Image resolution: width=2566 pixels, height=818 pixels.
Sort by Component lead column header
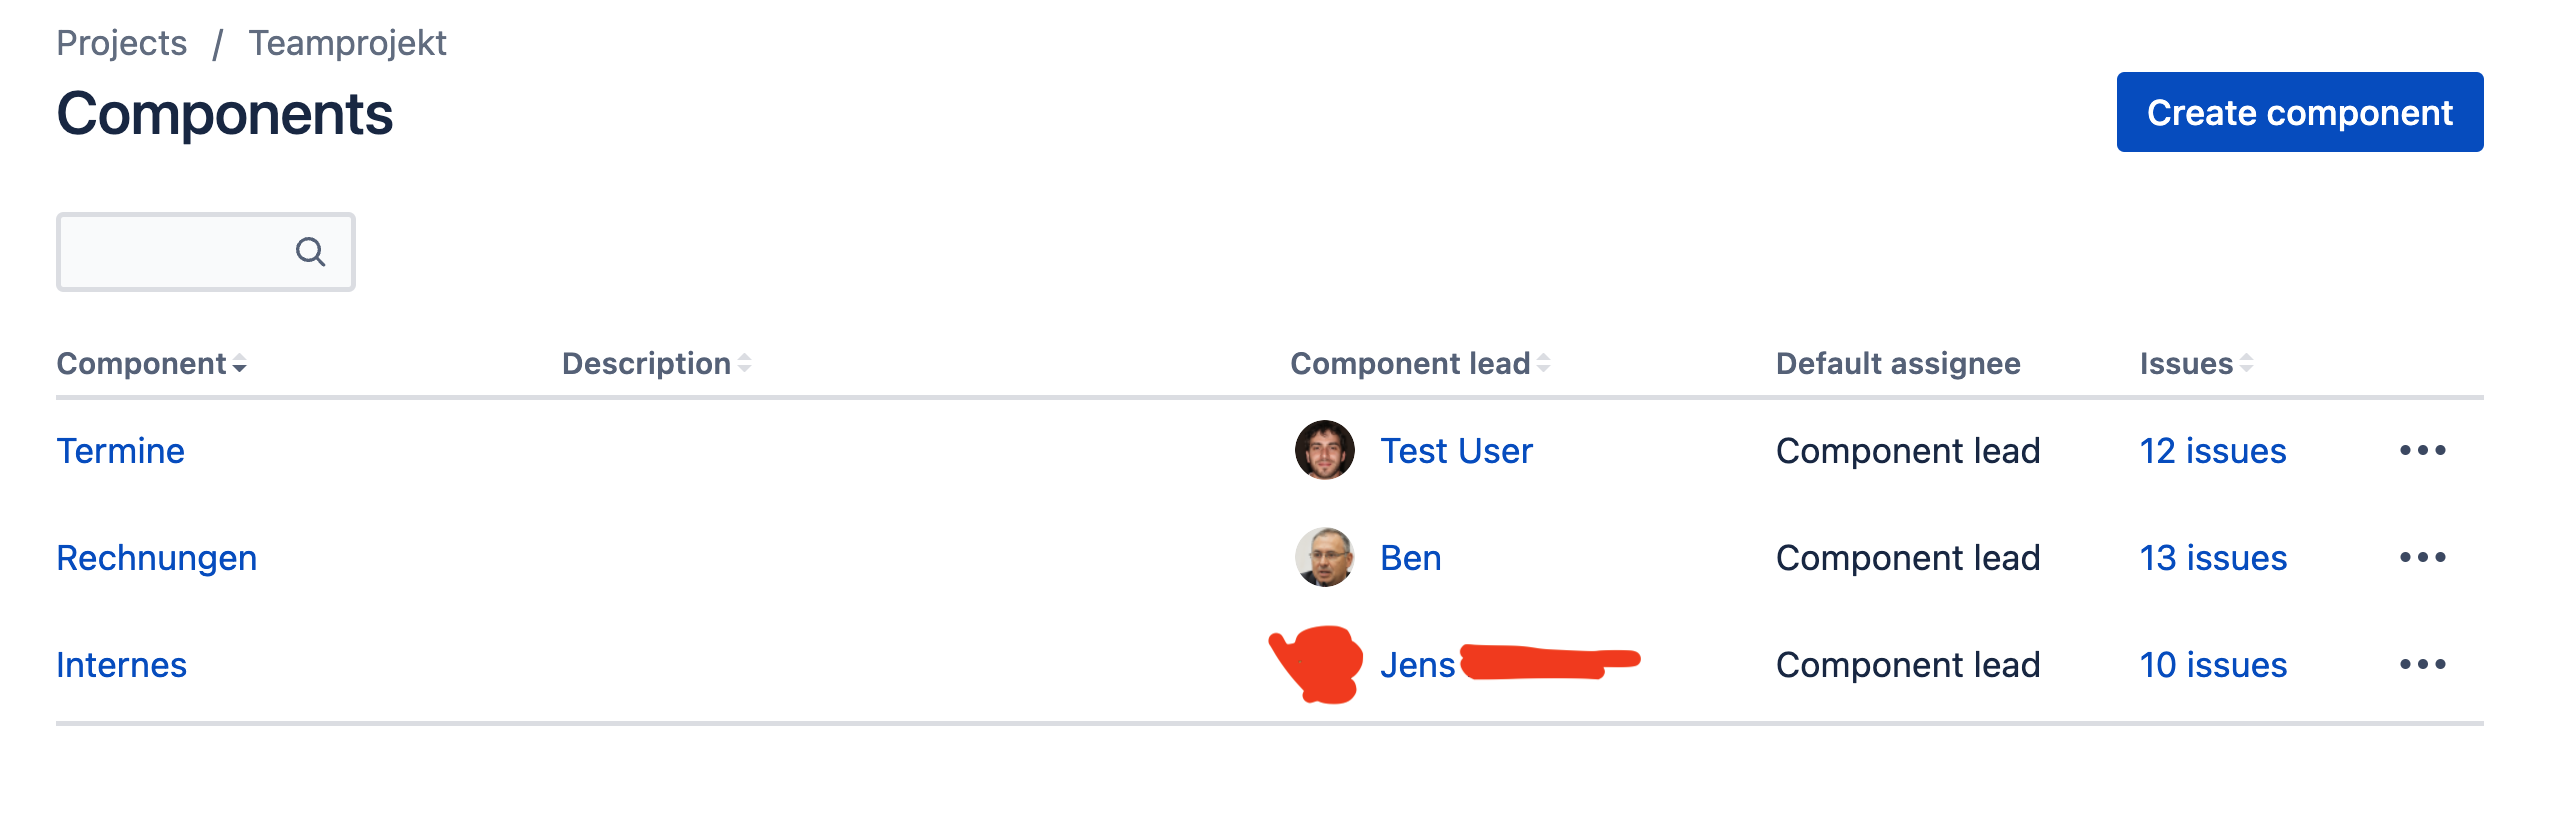(1420, 364)
